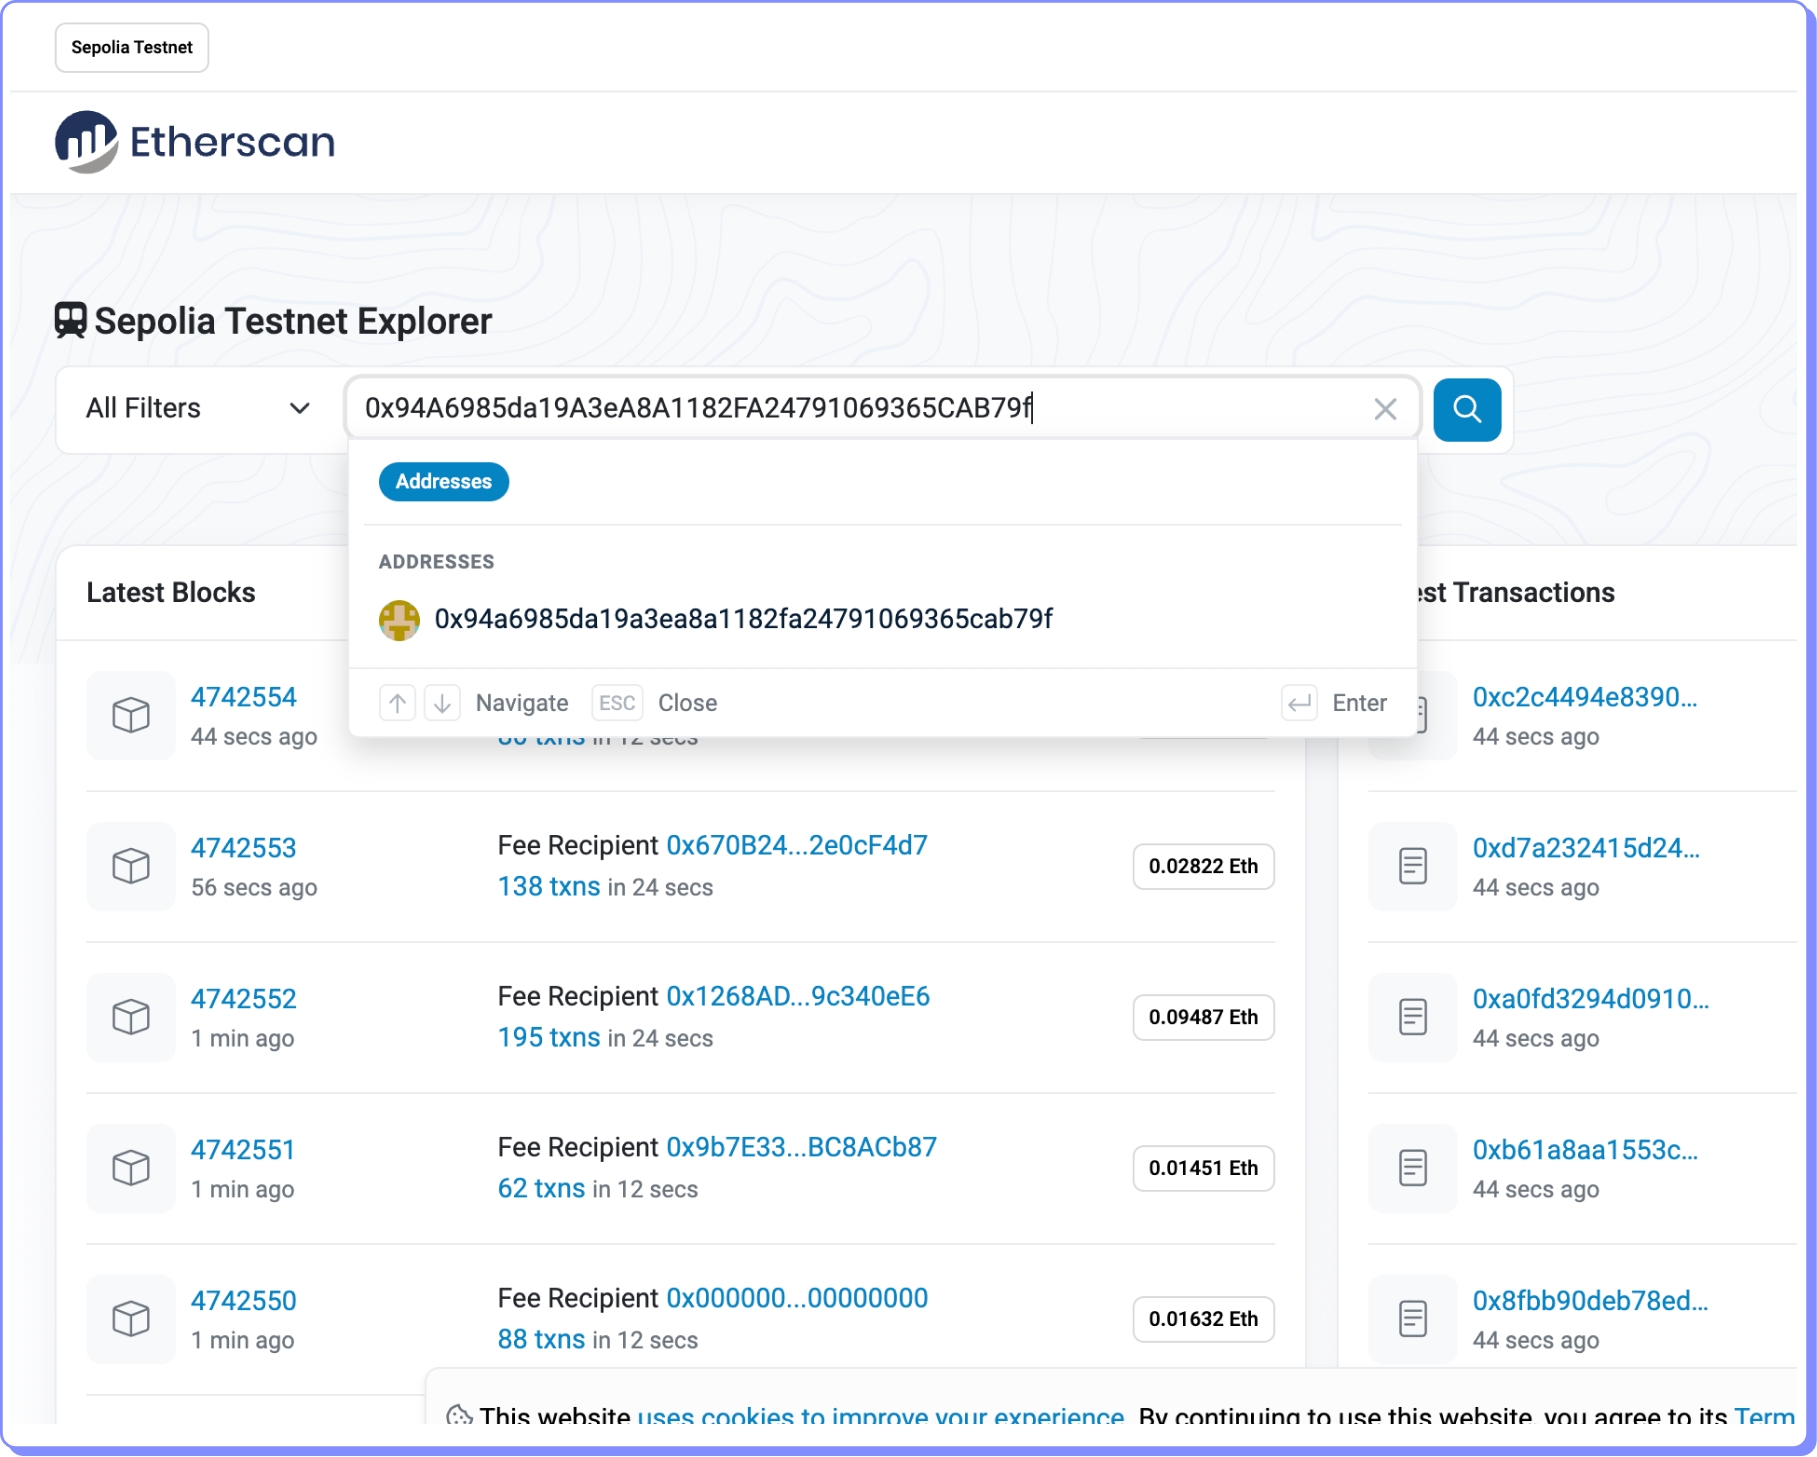Open fee recipient 0x670B24...2e0cF4d7

796,846
